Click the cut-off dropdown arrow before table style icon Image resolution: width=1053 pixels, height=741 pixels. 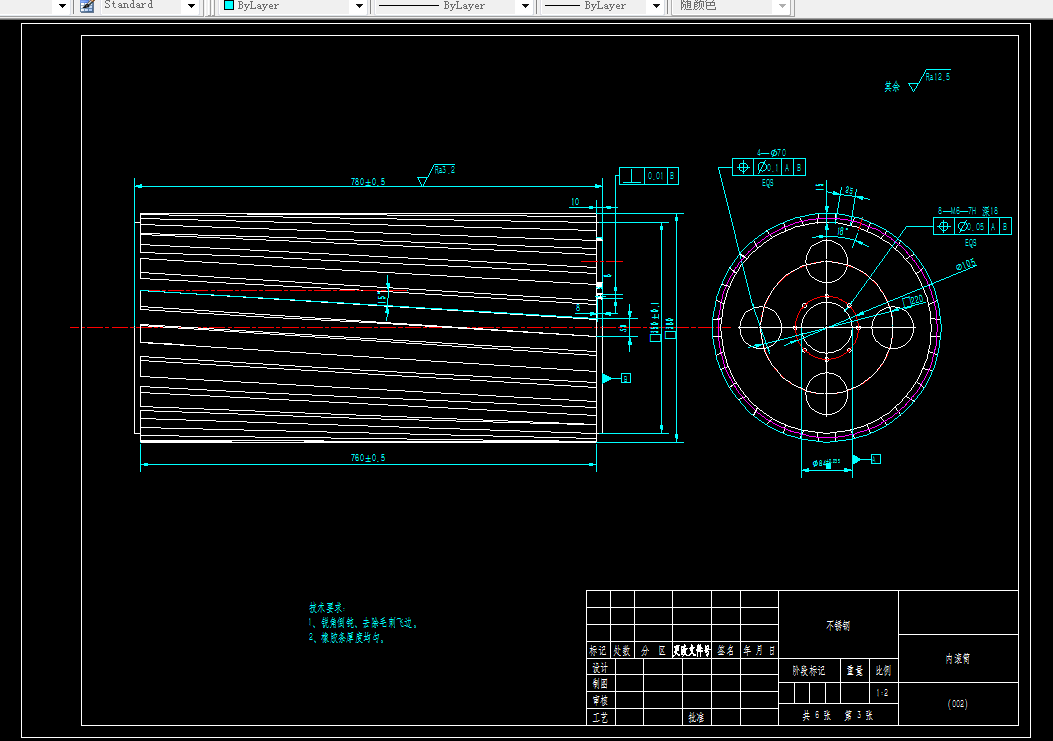pyautogui.click(x=62, y=6)
